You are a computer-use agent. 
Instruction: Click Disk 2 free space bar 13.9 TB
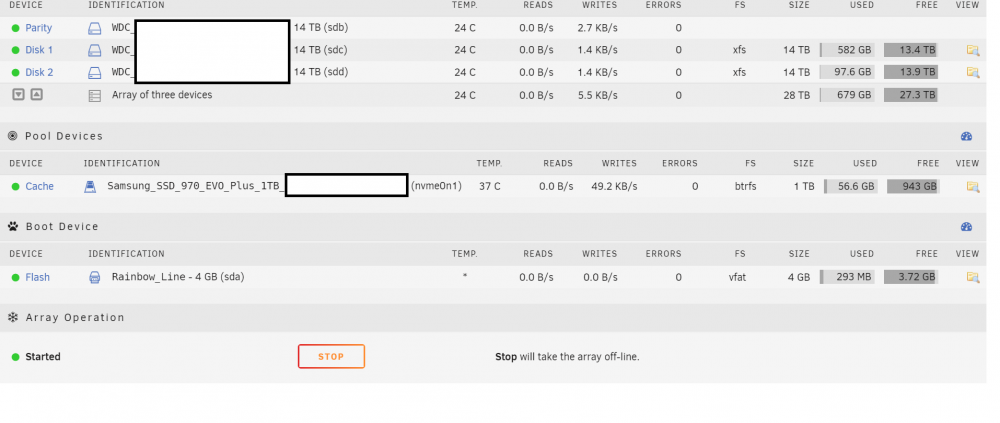point(911,72)
